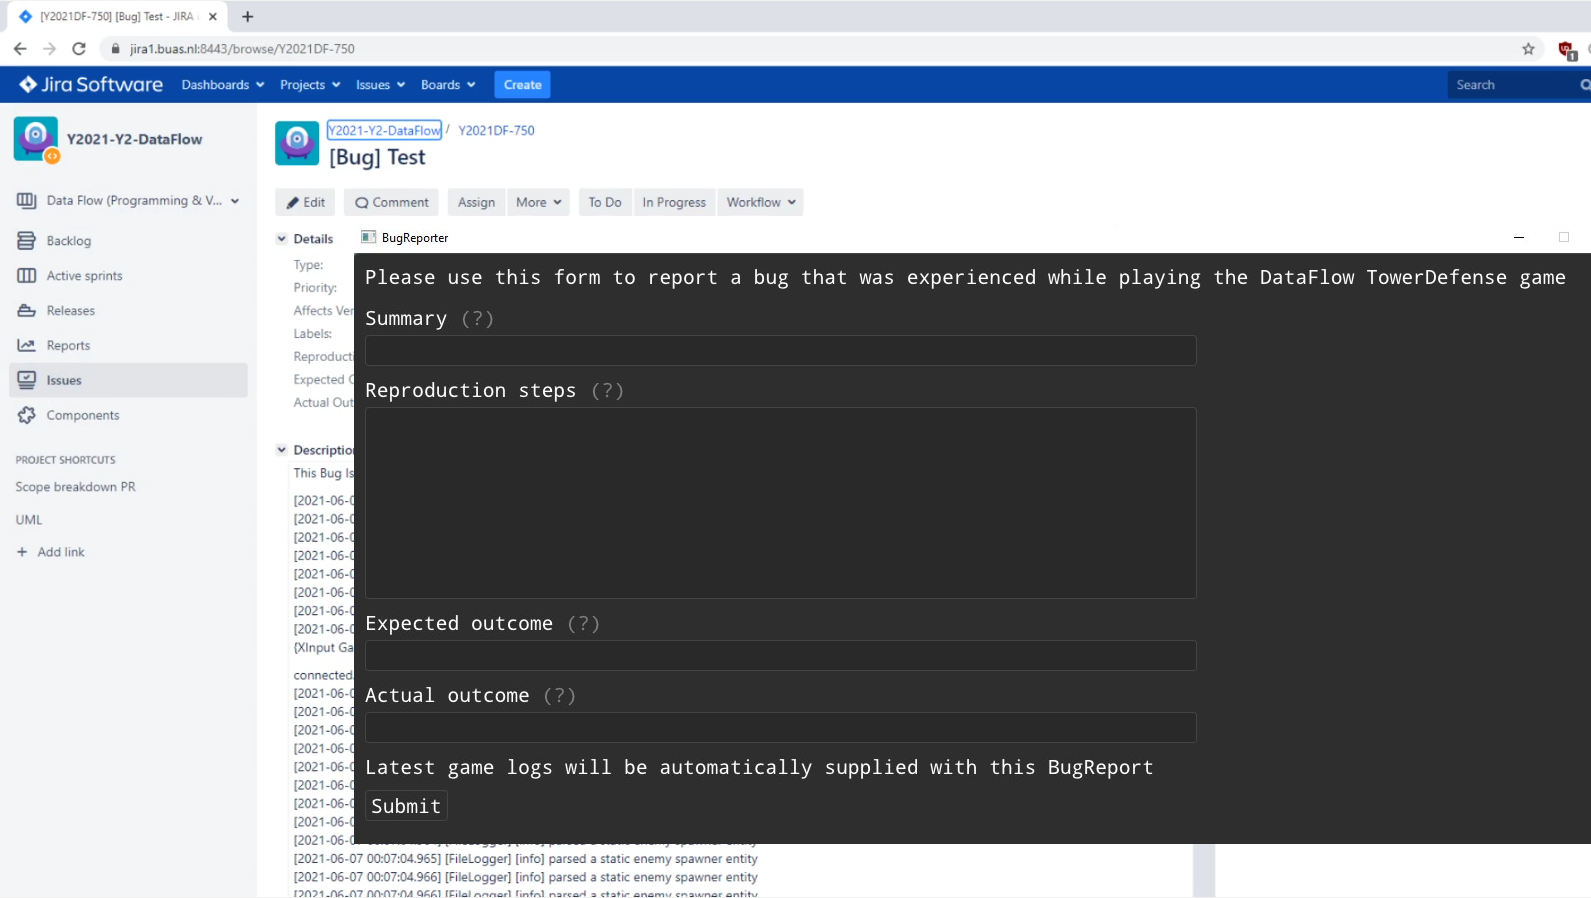Move issue to To Do

[604, 202]
